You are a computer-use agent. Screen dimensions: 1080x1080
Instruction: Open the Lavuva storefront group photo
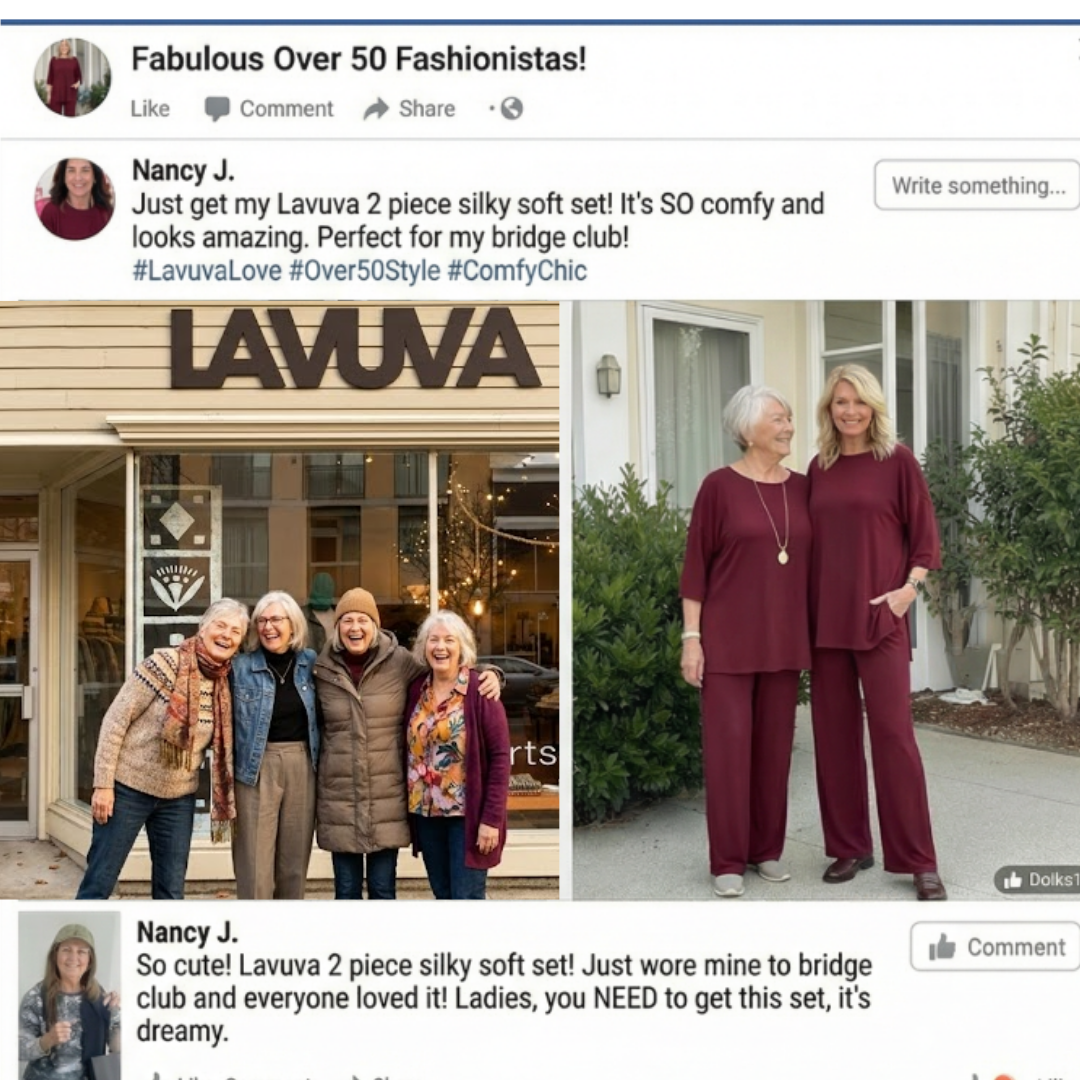coord(279,600)
